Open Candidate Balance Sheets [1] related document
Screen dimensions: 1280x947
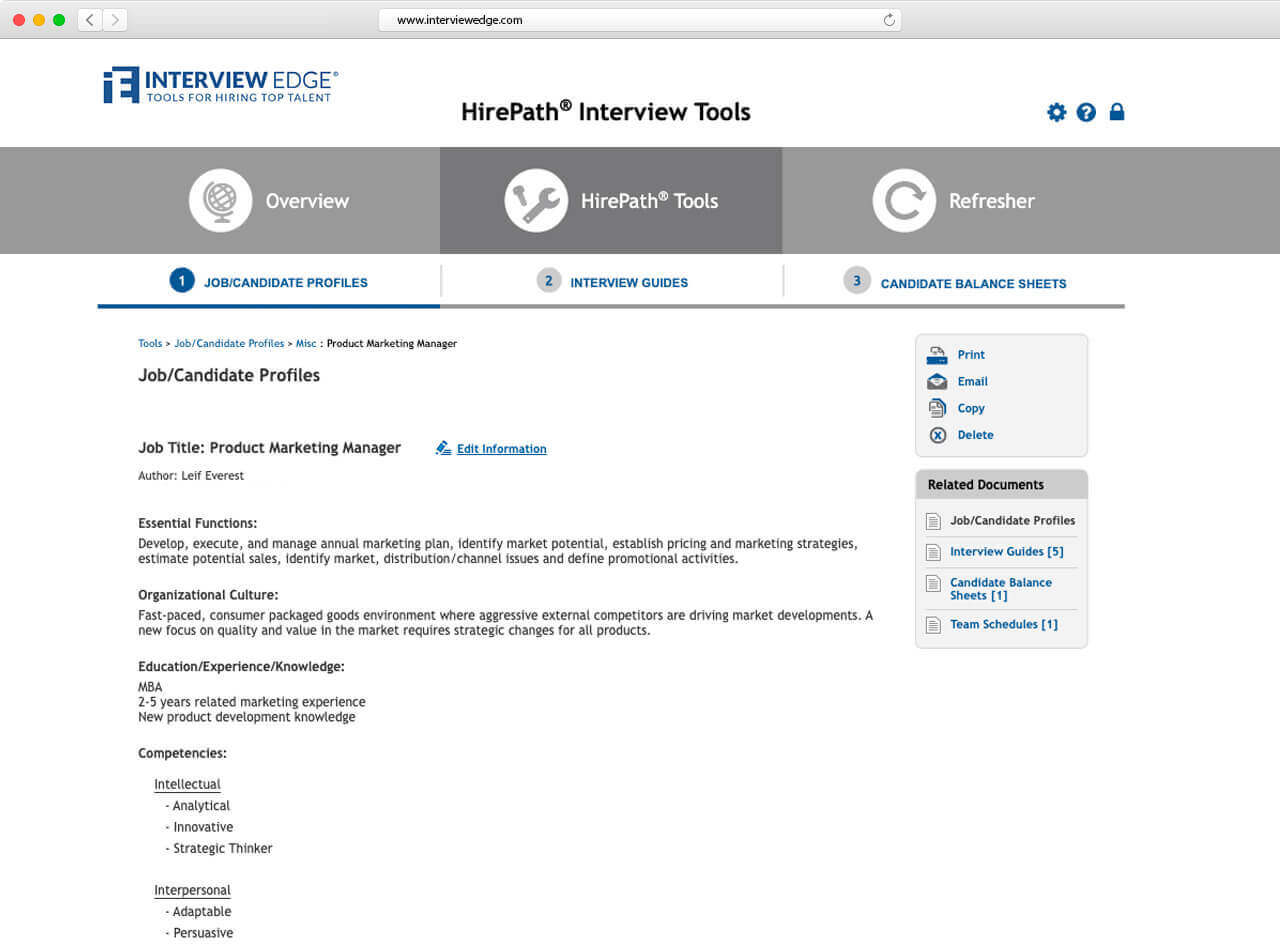[x=1001, y=589]
